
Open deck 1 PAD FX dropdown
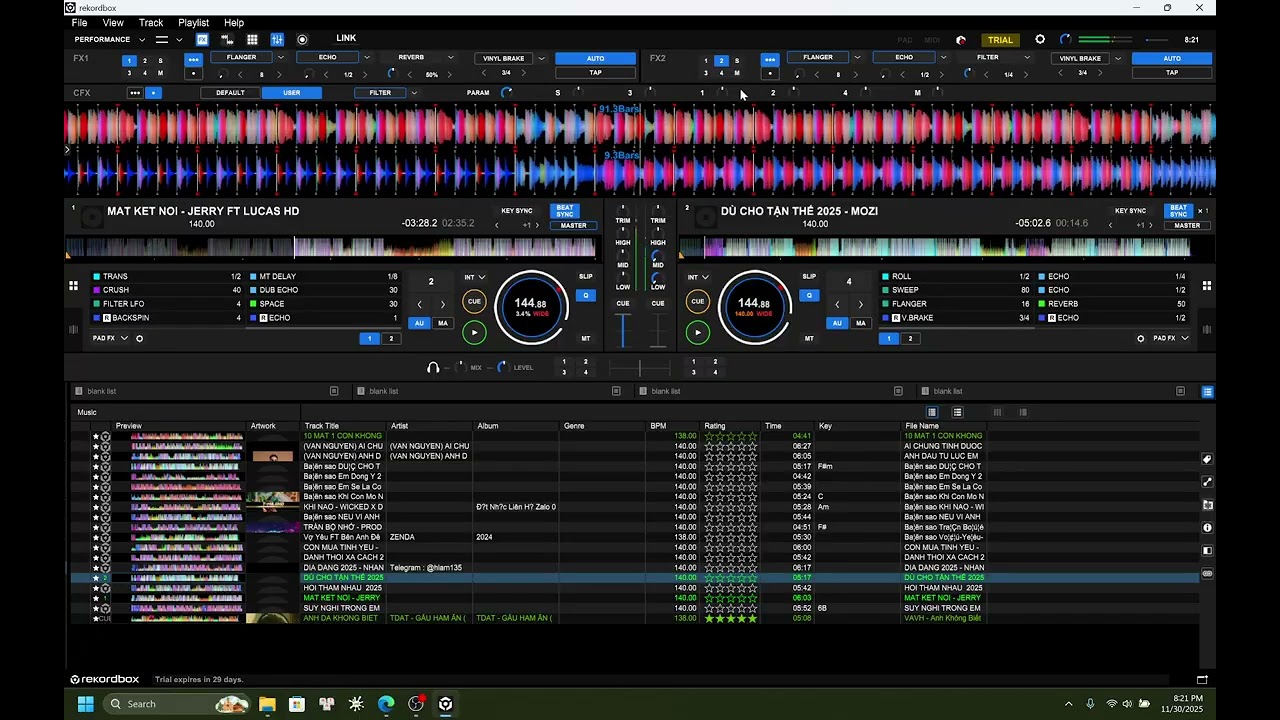coord(110,339)
